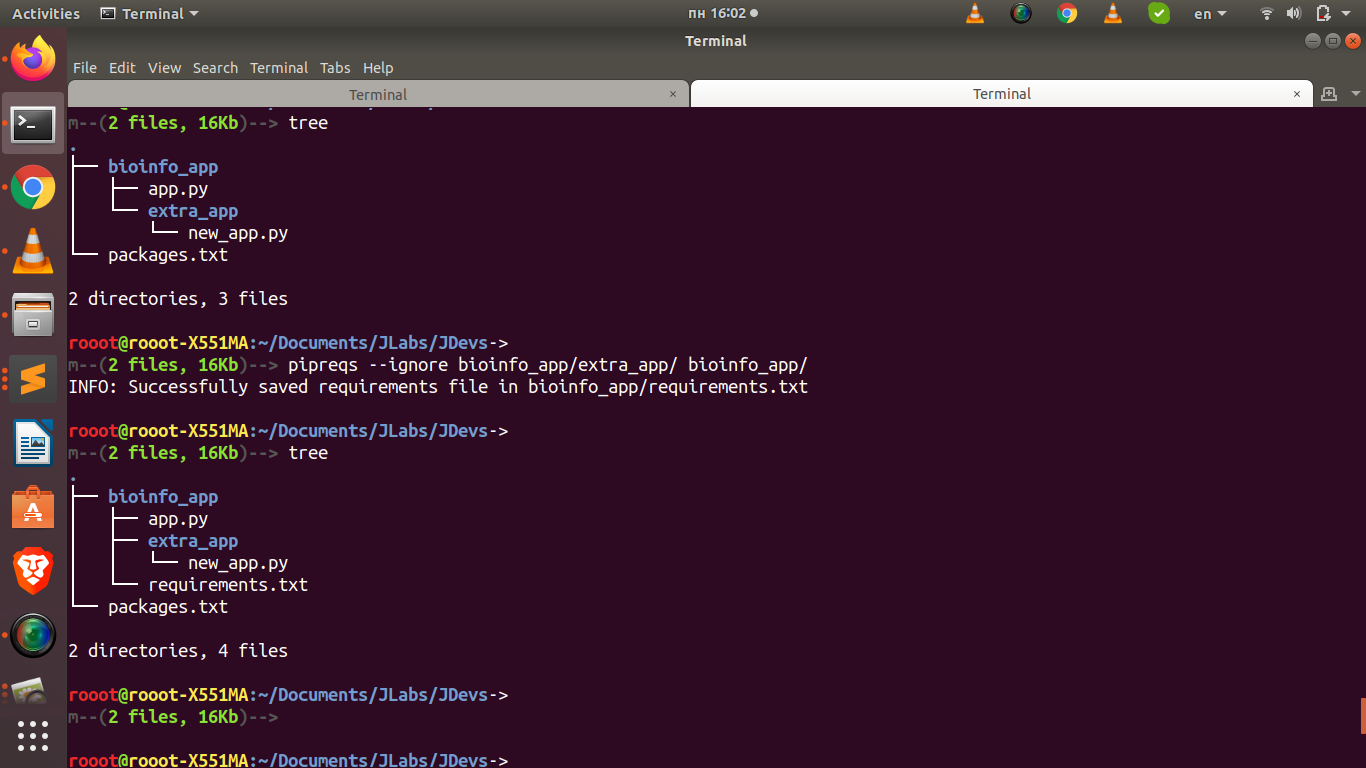
Task: Switch to the first Terminal tab
Action: click(x=377, y=94)
